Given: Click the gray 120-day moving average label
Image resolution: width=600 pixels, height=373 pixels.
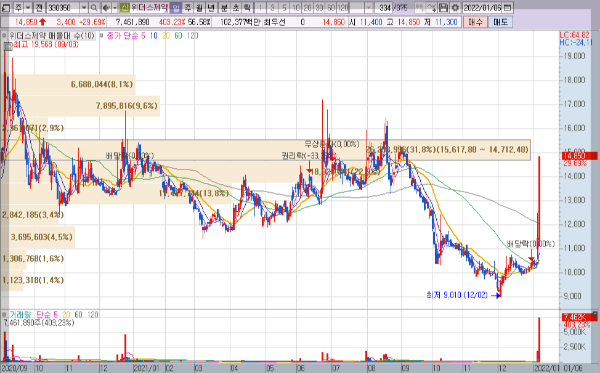Looking at the screenshot, I should pyautogui.click(x=192, y=36).
